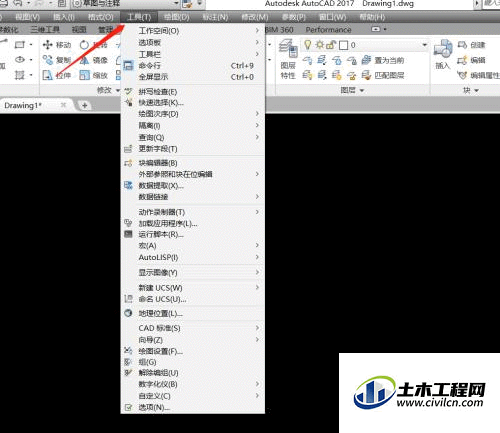Open the layer 0 dropdown list

tap(424, 45)
